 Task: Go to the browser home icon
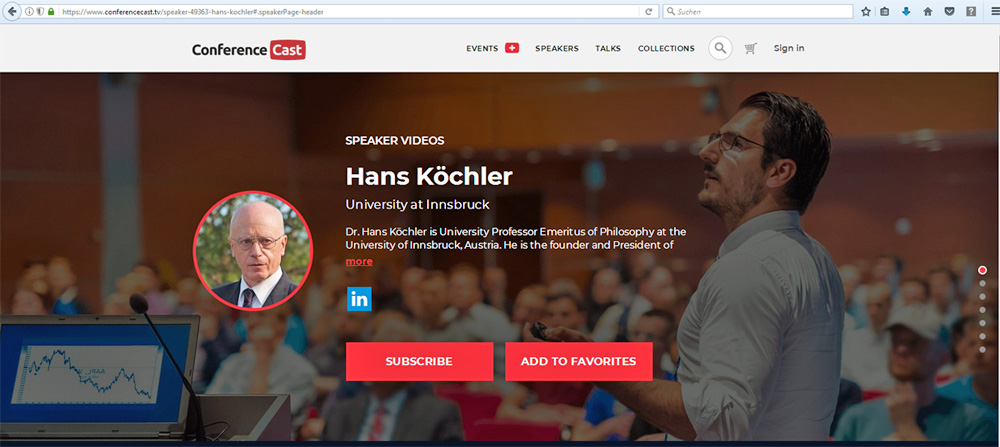point(928,11)
